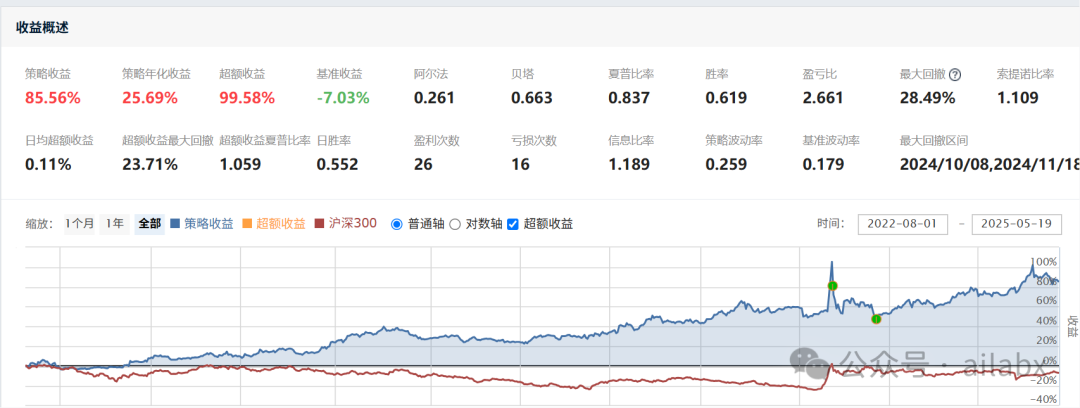Toggle the blue 策略收益 legend series

tap(202, 224)
